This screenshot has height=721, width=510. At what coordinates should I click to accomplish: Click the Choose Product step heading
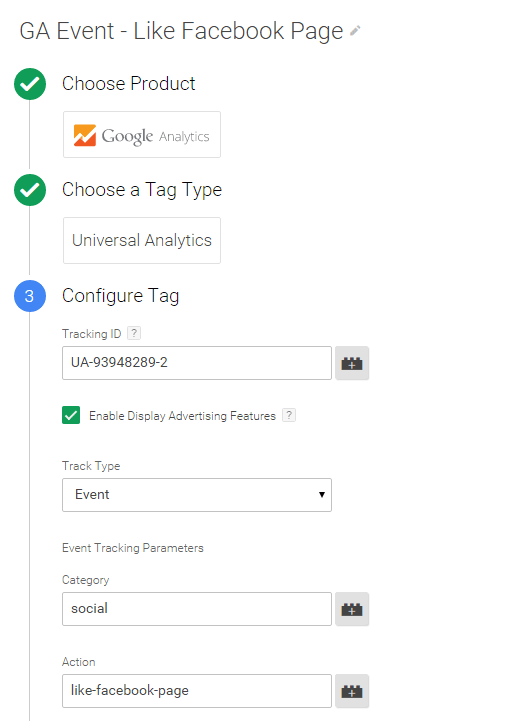(129, 84)
